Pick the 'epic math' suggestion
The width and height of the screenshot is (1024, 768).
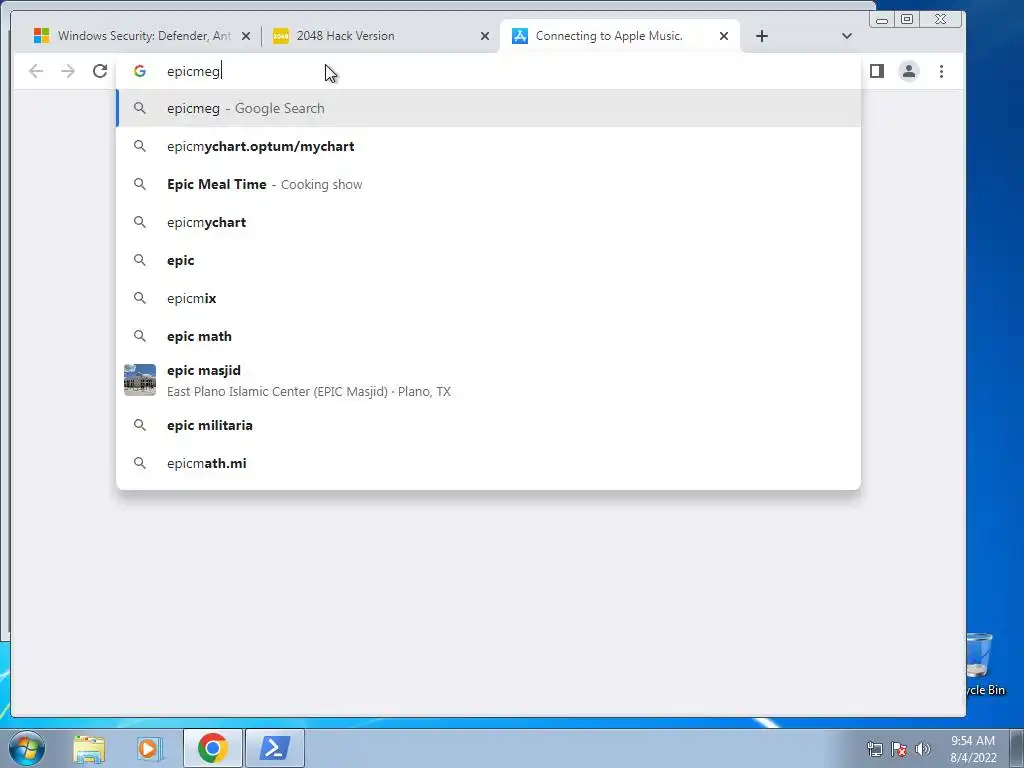pyautogui.click(x=488, y=336)
